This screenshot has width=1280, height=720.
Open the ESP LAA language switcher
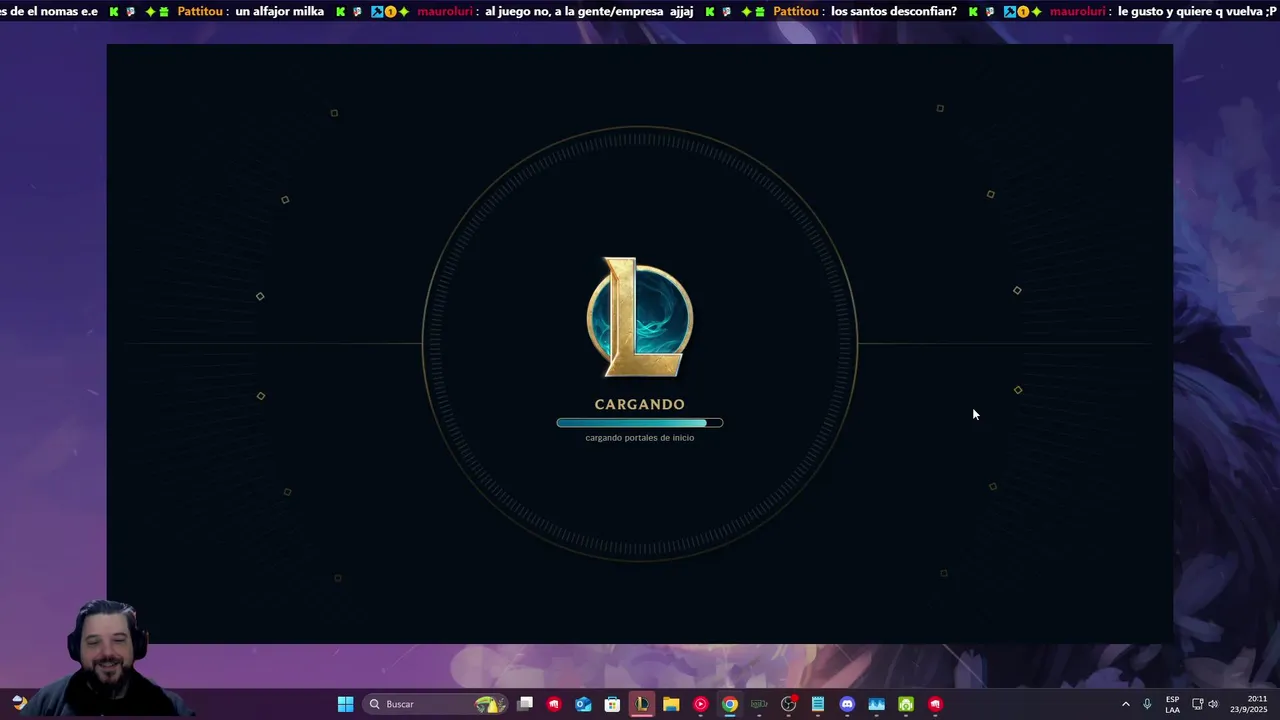[x=1172, y=704]
